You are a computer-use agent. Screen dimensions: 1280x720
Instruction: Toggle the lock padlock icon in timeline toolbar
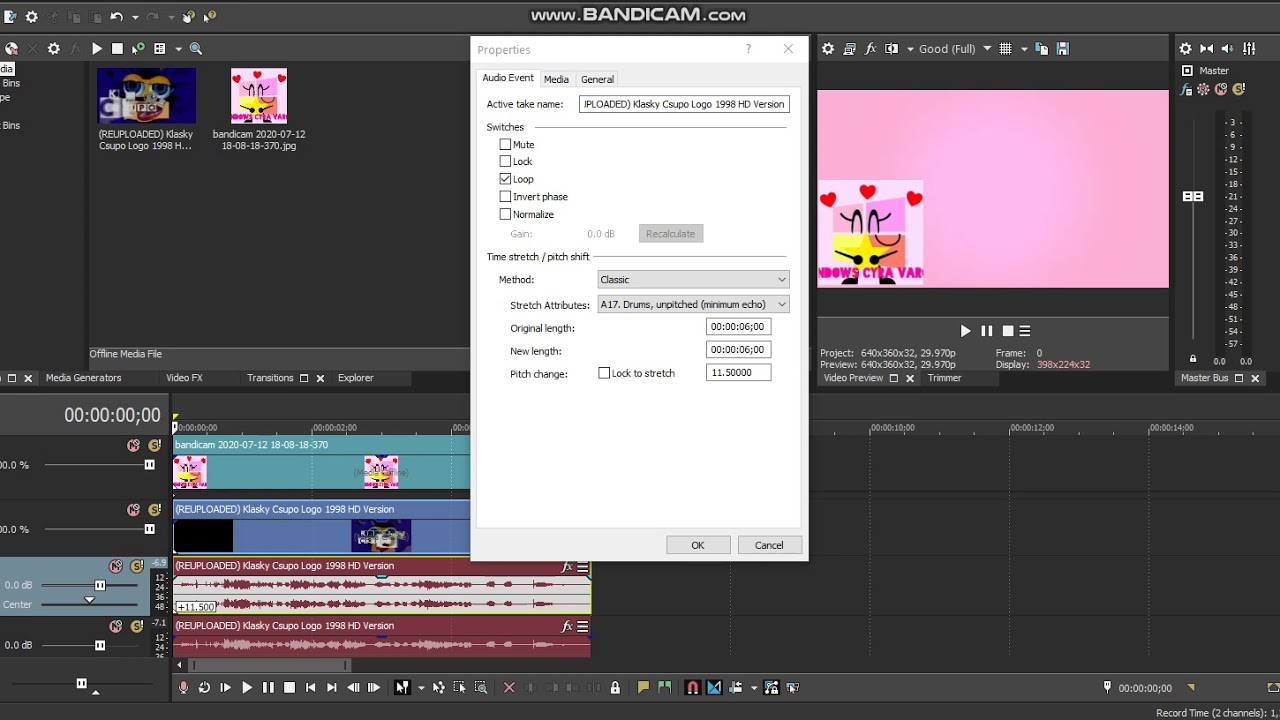click(615, 687)
